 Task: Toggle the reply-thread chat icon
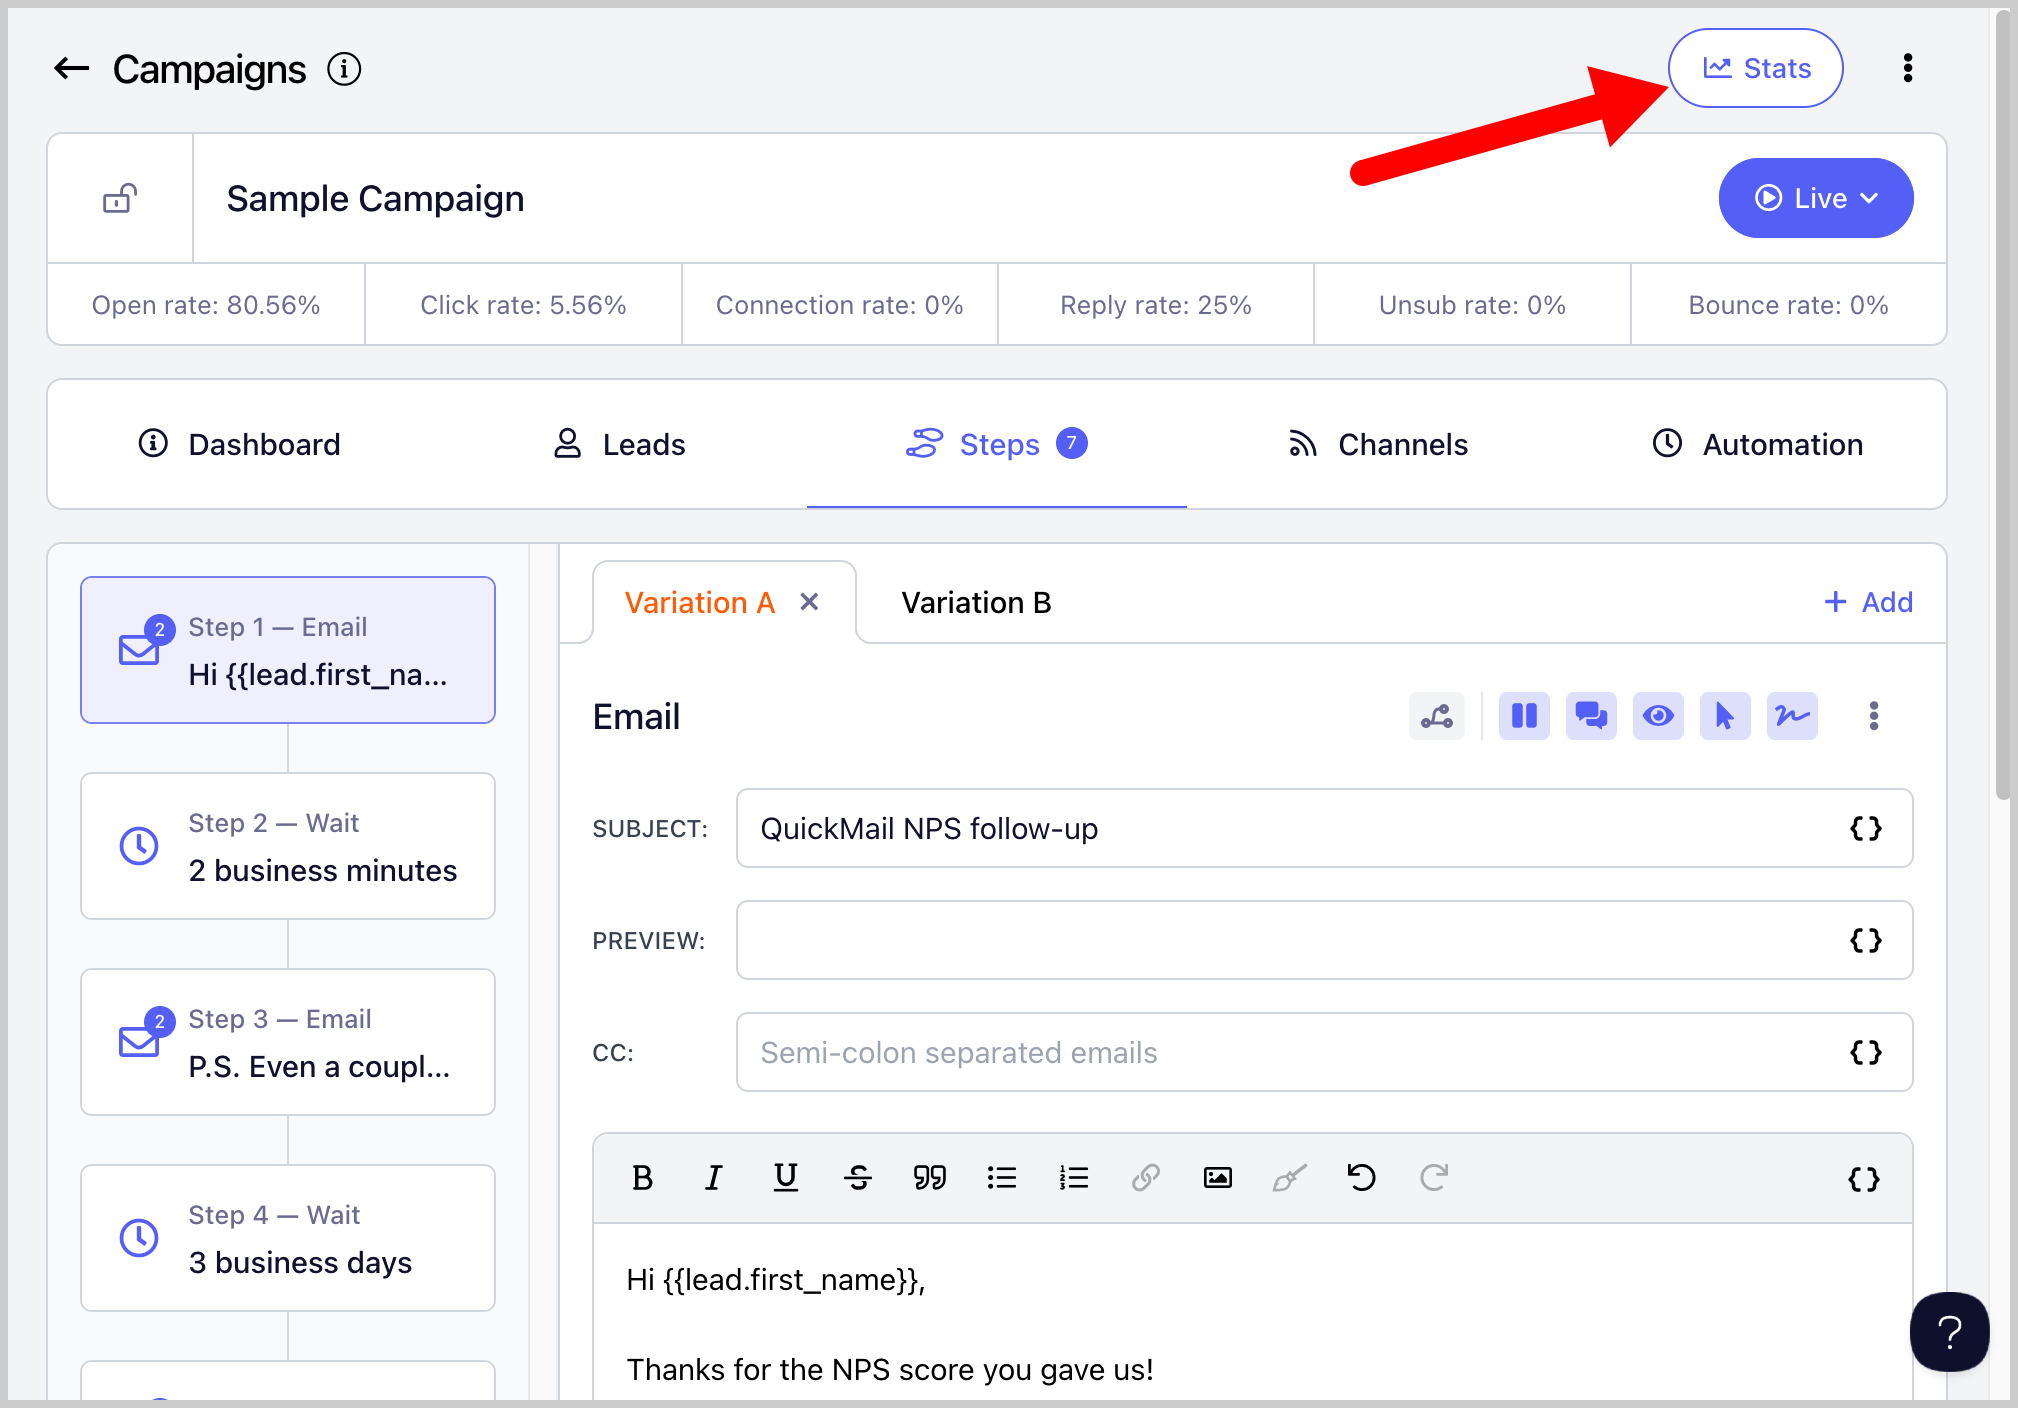click(x=1591, y=716)
